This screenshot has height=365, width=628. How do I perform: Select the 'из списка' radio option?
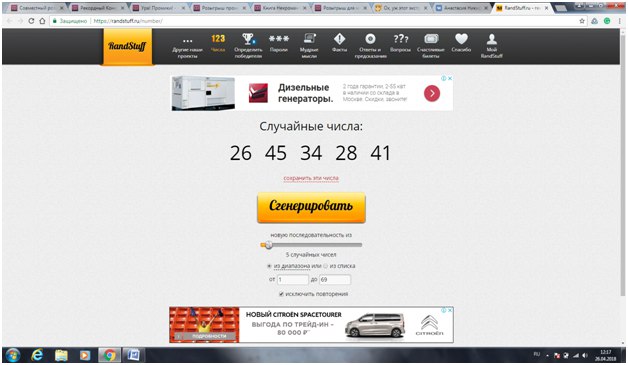pos(326,266)
